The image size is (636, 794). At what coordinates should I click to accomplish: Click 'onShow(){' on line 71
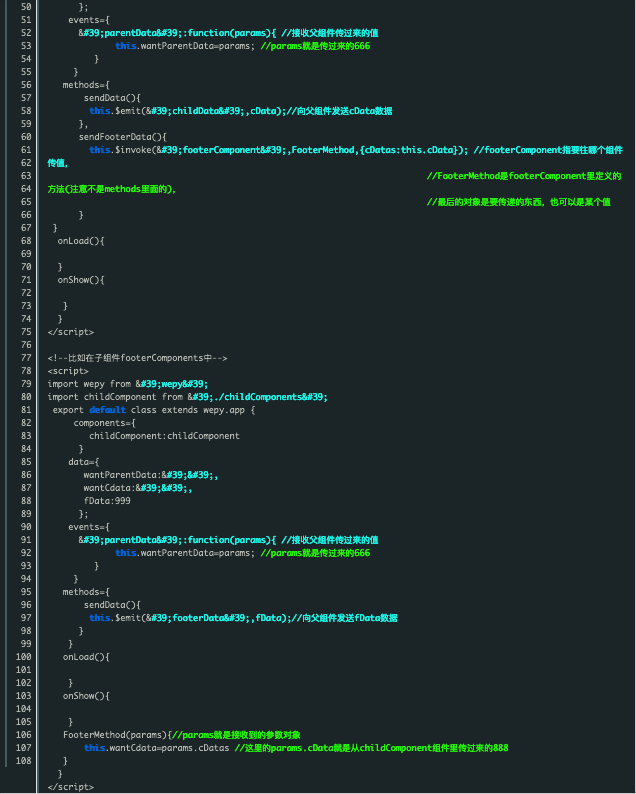pyautogui.click(x=81, y=280)
